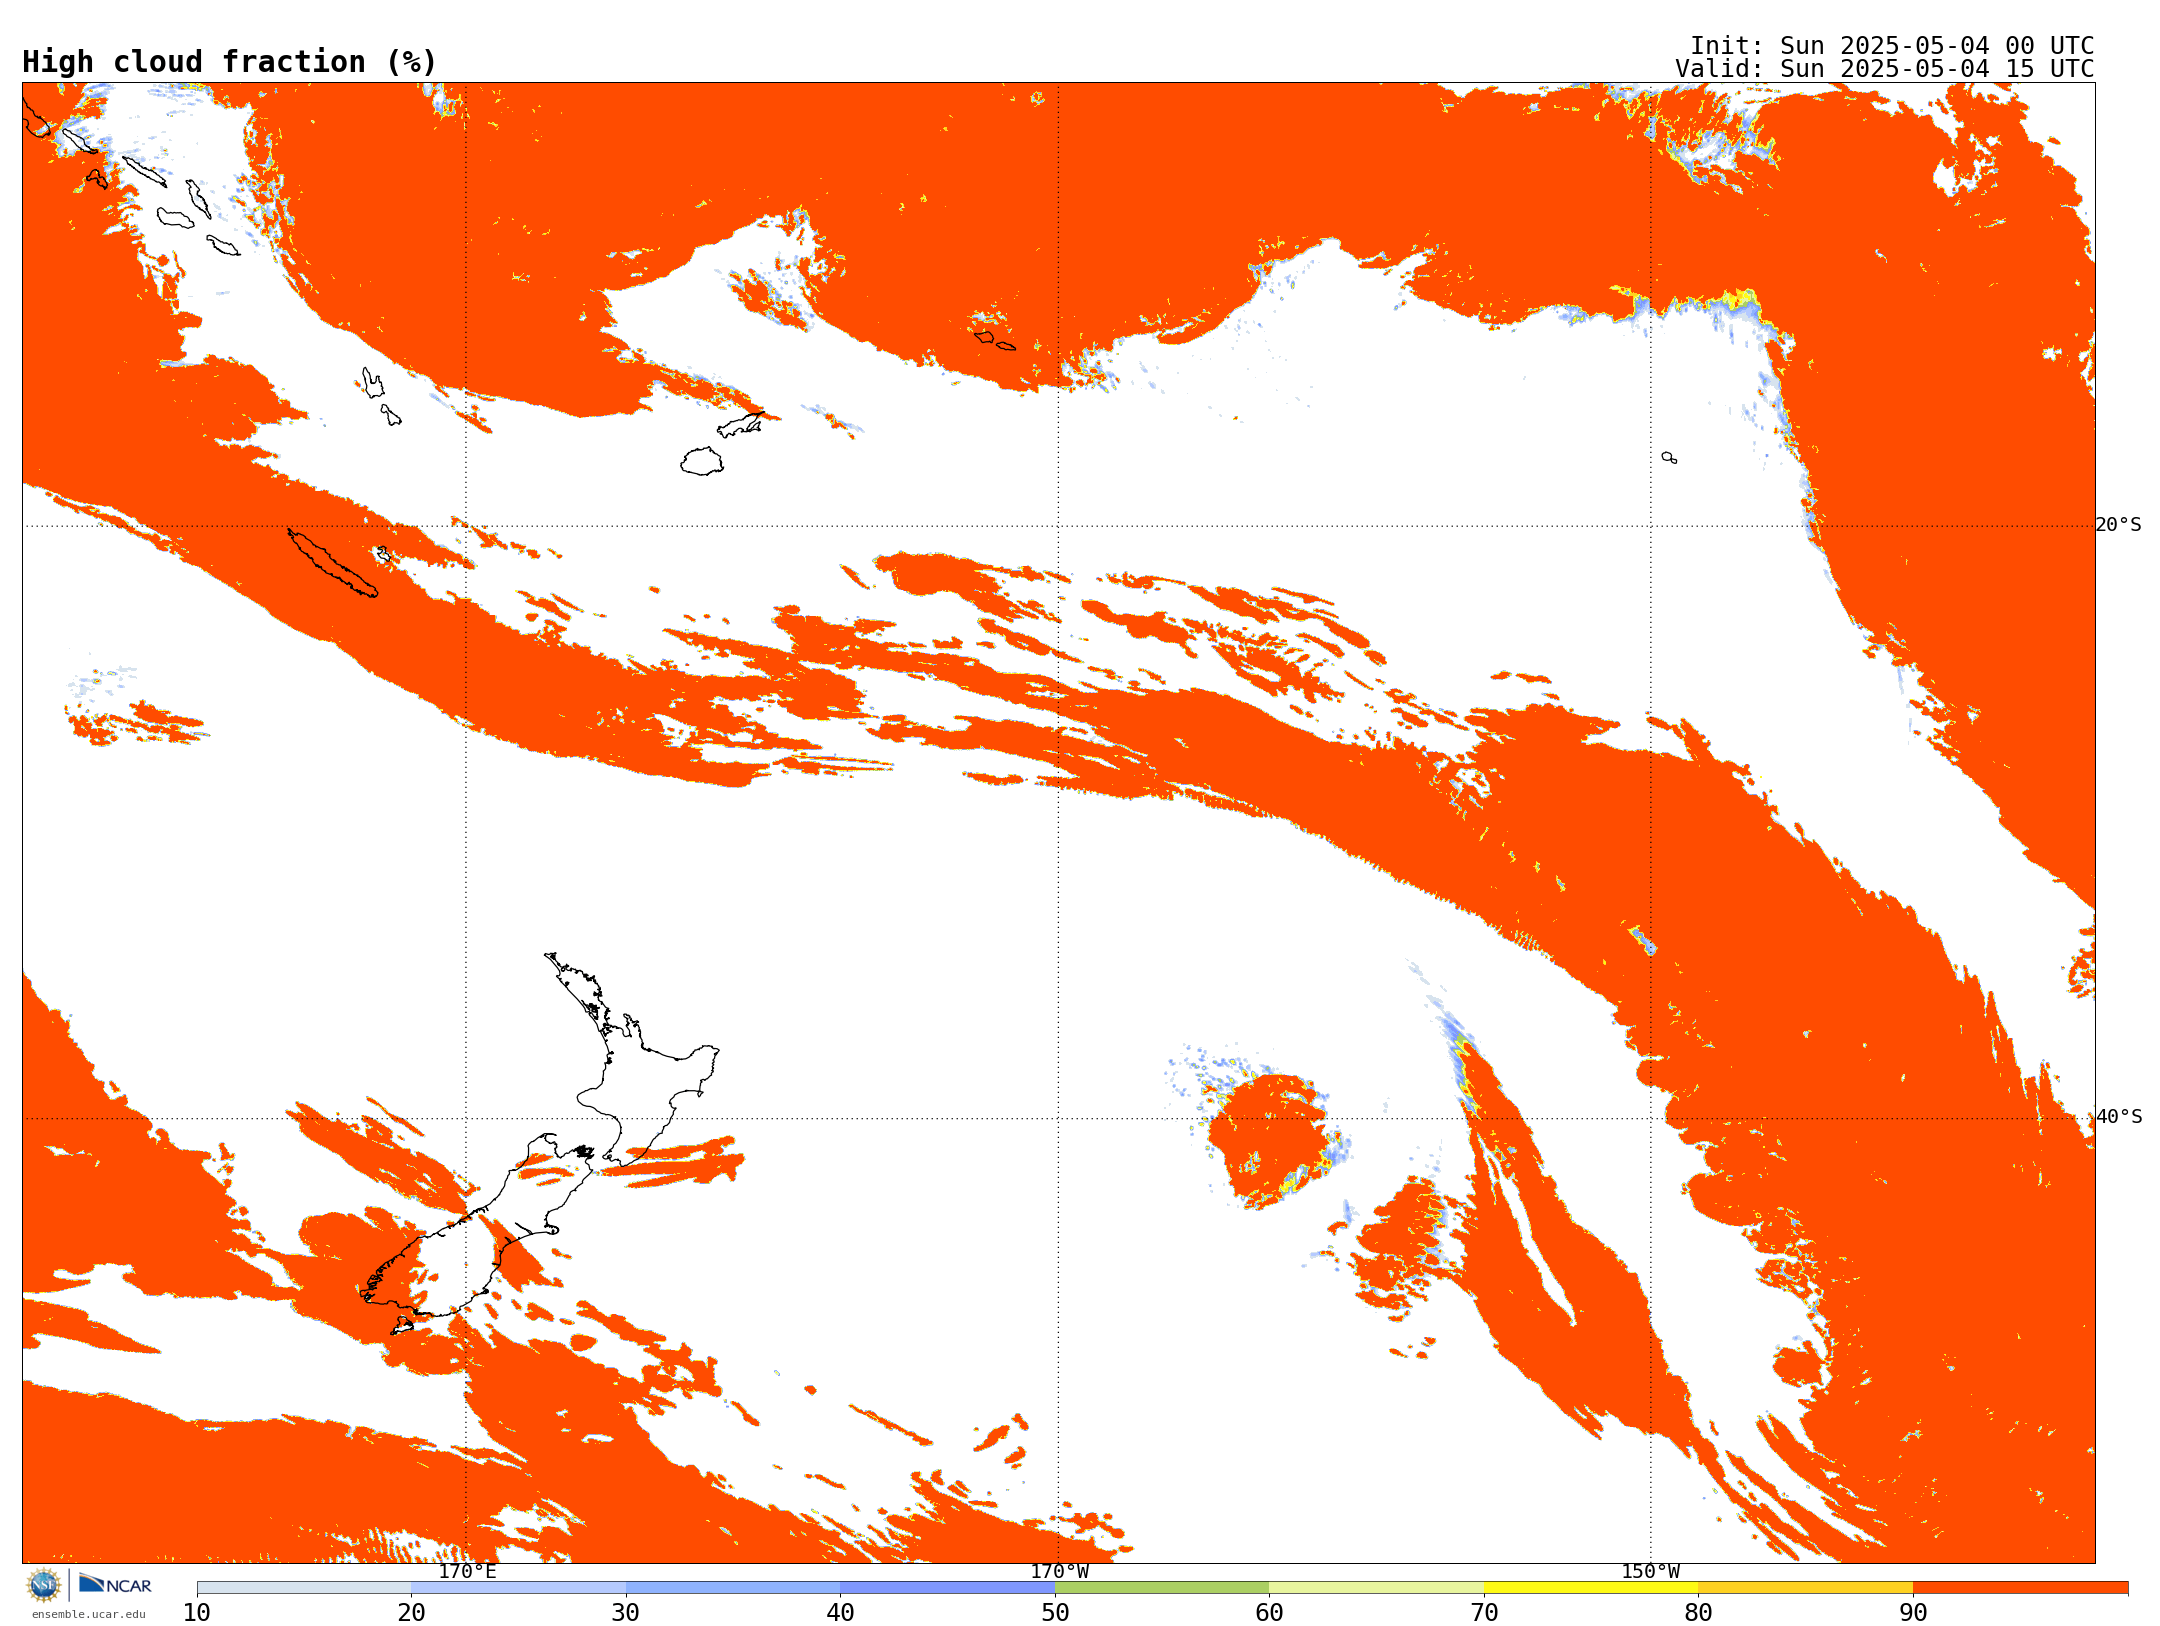Select the 'Valid: Sun 2025-05-04 15 UTC' text
The width and height of the screenshot is (2160, 1626).
click(1885, 69)
